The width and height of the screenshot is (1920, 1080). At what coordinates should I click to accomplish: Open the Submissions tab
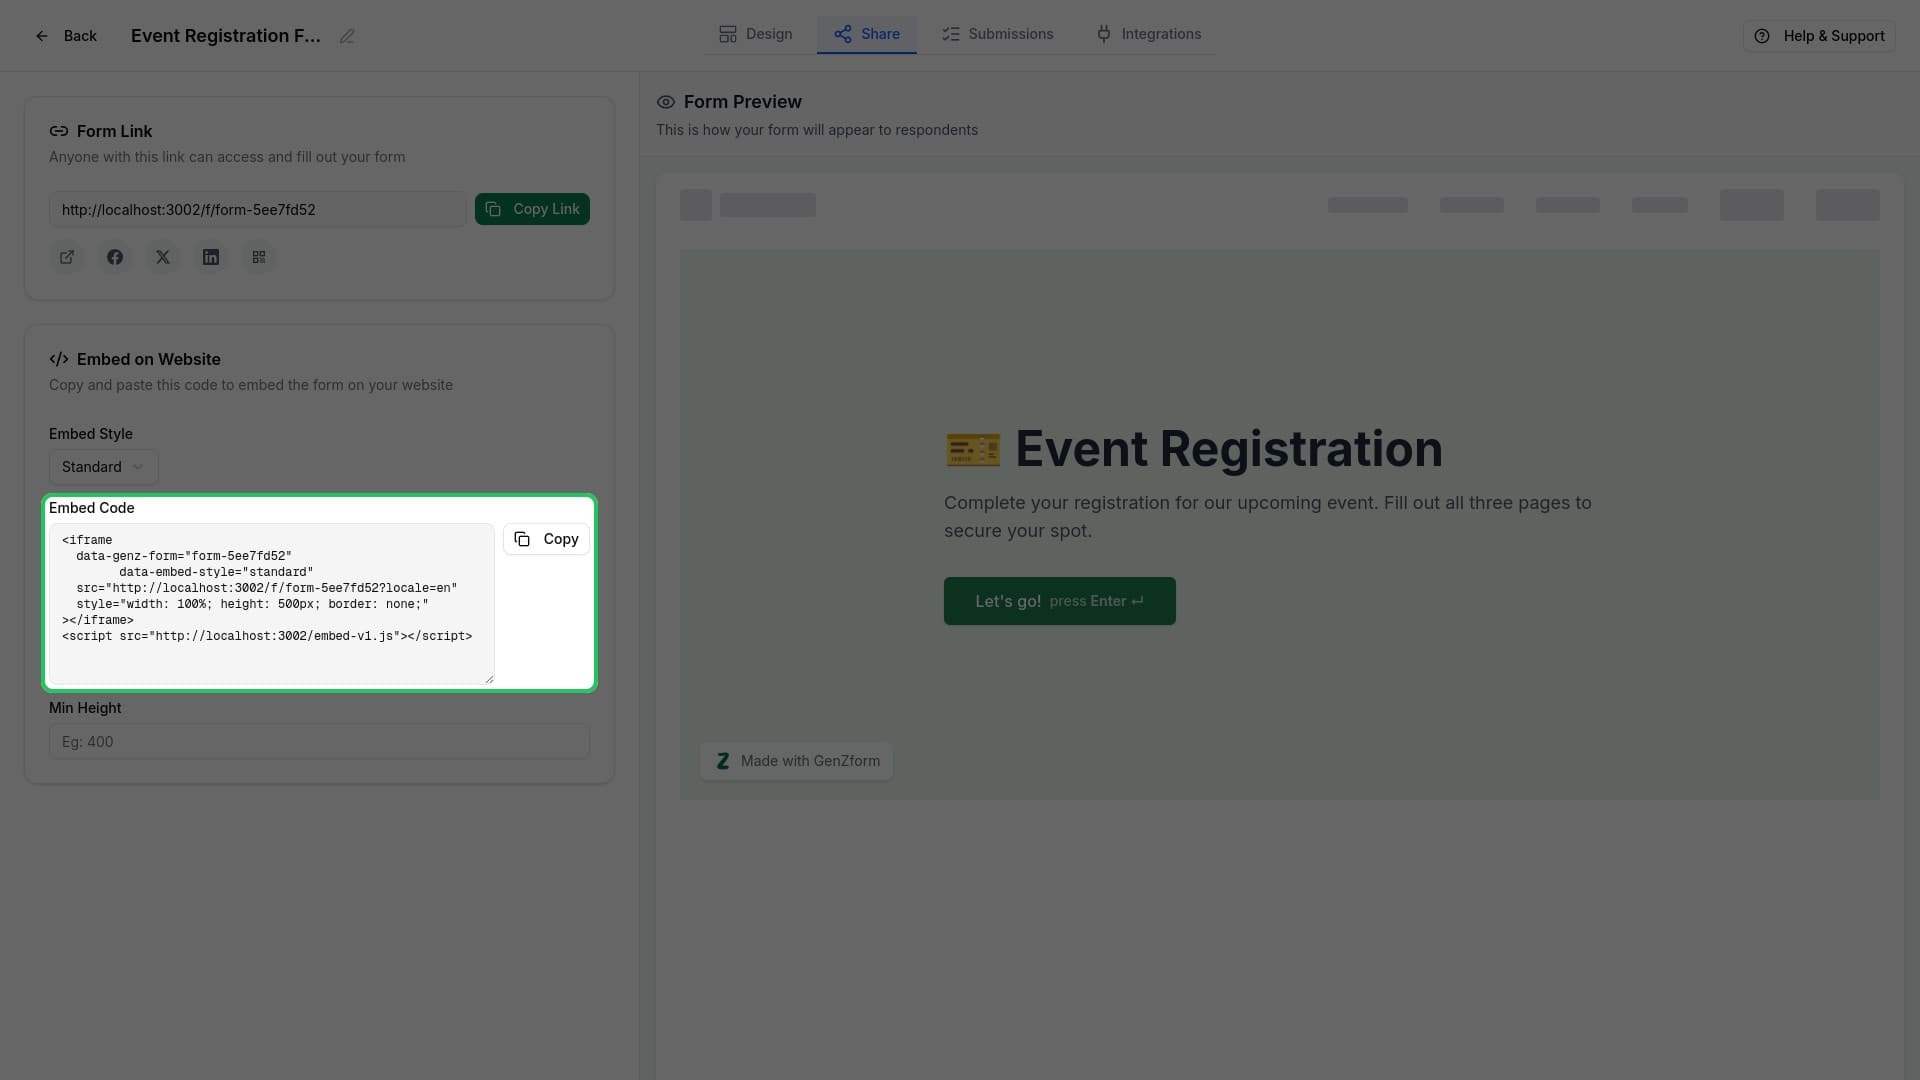click(x=997, y=33)
